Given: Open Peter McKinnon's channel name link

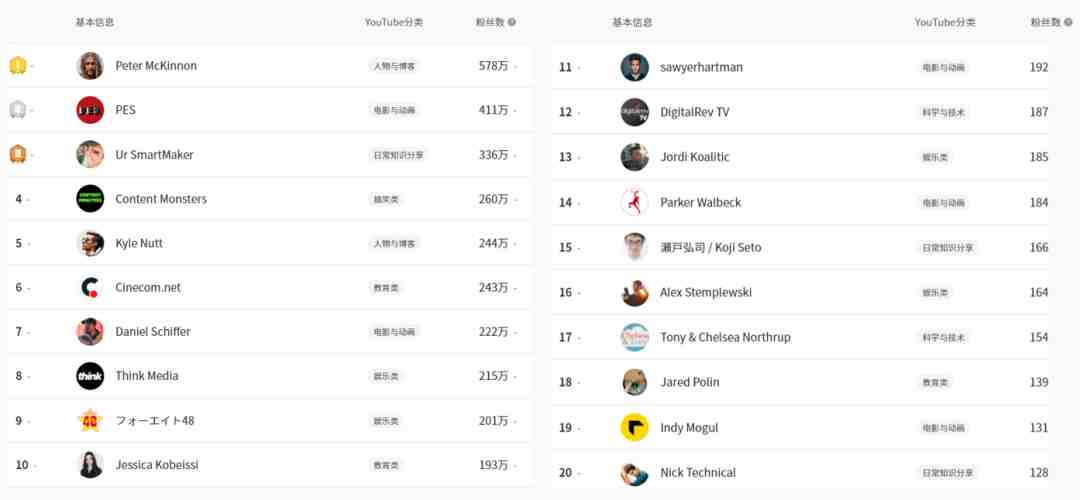Looking at the screenshot, I should click(x=156, y=66).
